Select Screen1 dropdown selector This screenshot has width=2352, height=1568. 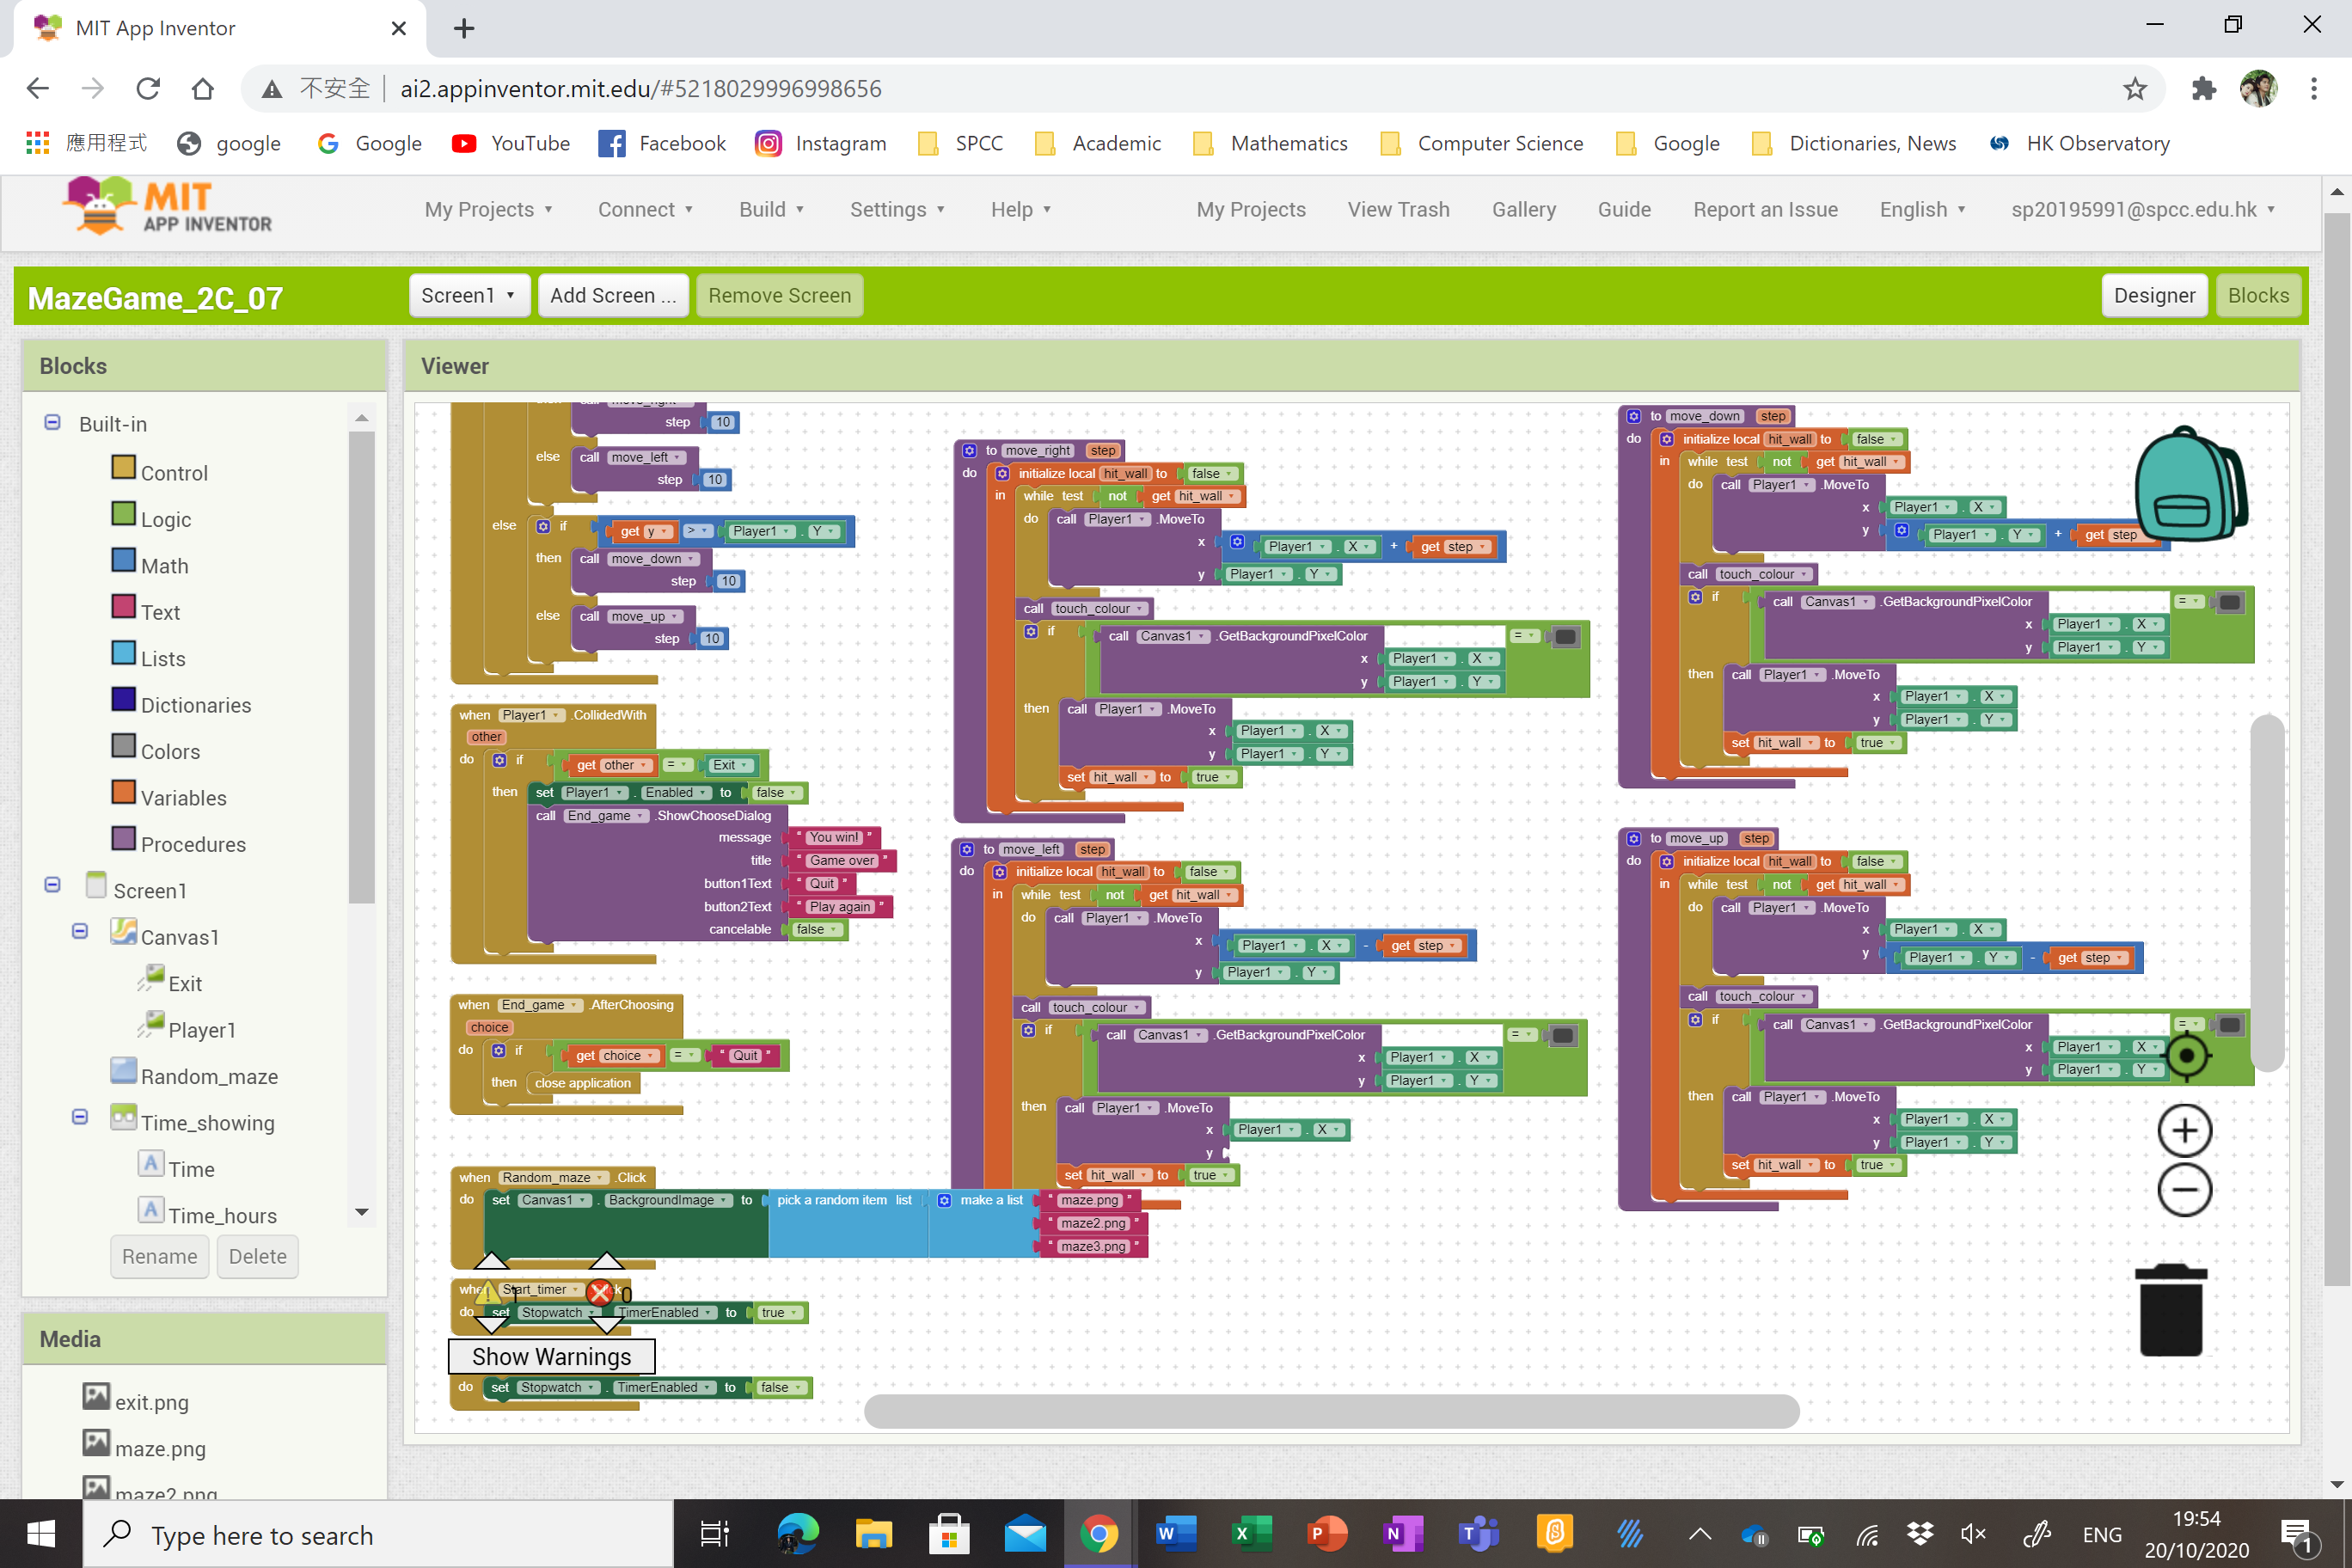(x=468, y=294)
